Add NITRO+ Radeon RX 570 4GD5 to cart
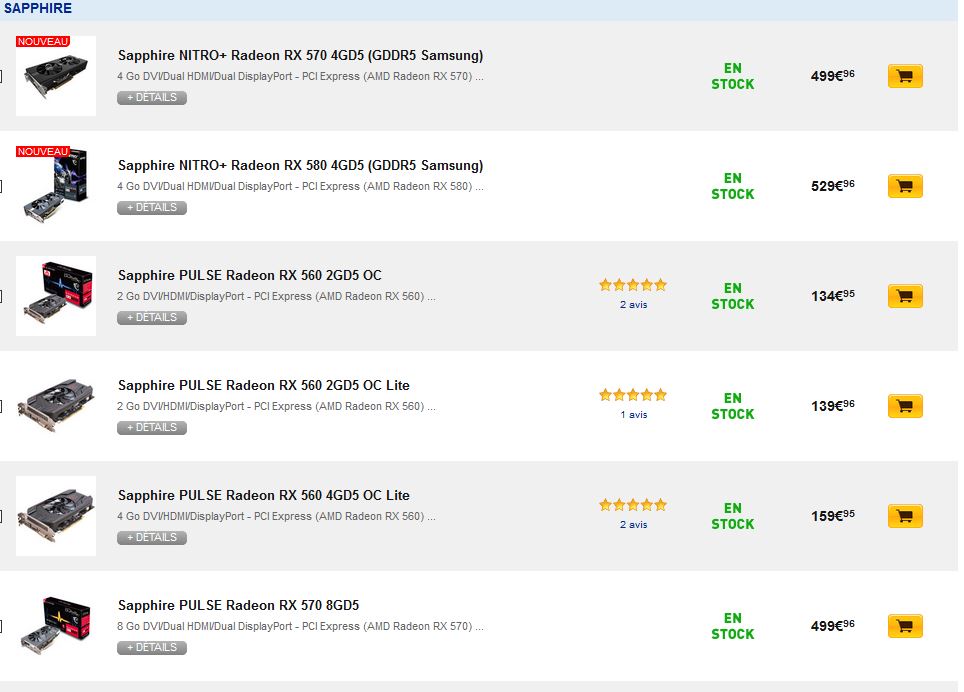The image size is (964, 692). pyautogui.click(x=905, y=76)
